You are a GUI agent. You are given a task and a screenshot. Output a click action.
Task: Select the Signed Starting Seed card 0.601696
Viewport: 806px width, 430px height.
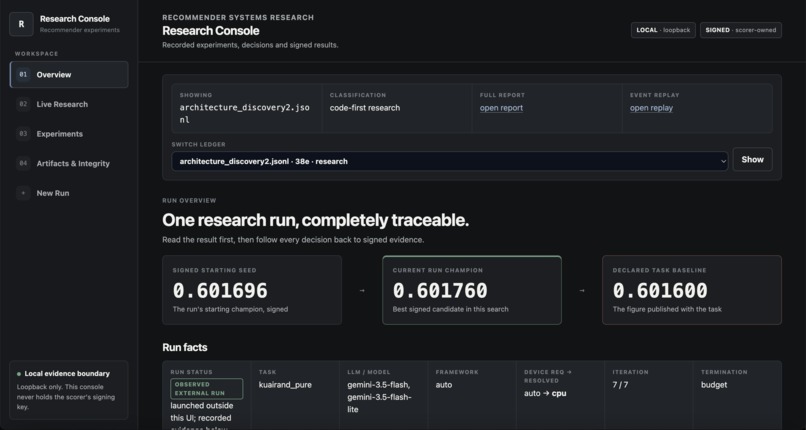pyautogui.click(x=252, y=290)
